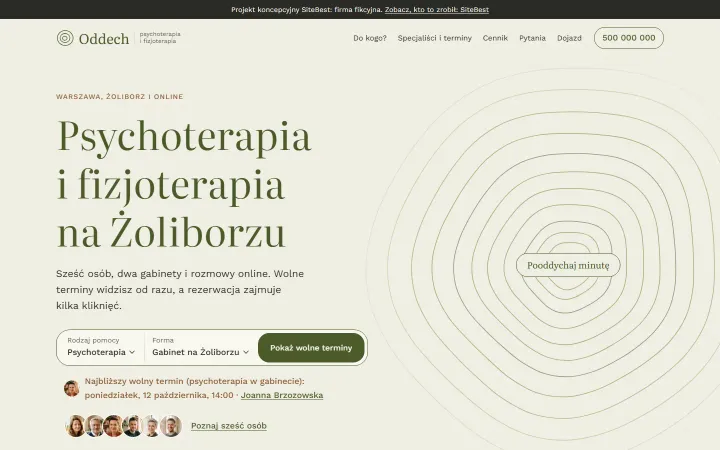
Task: Open the "Do kogo?" menu item
Action: pyautogui.click(x=370, y=38)
